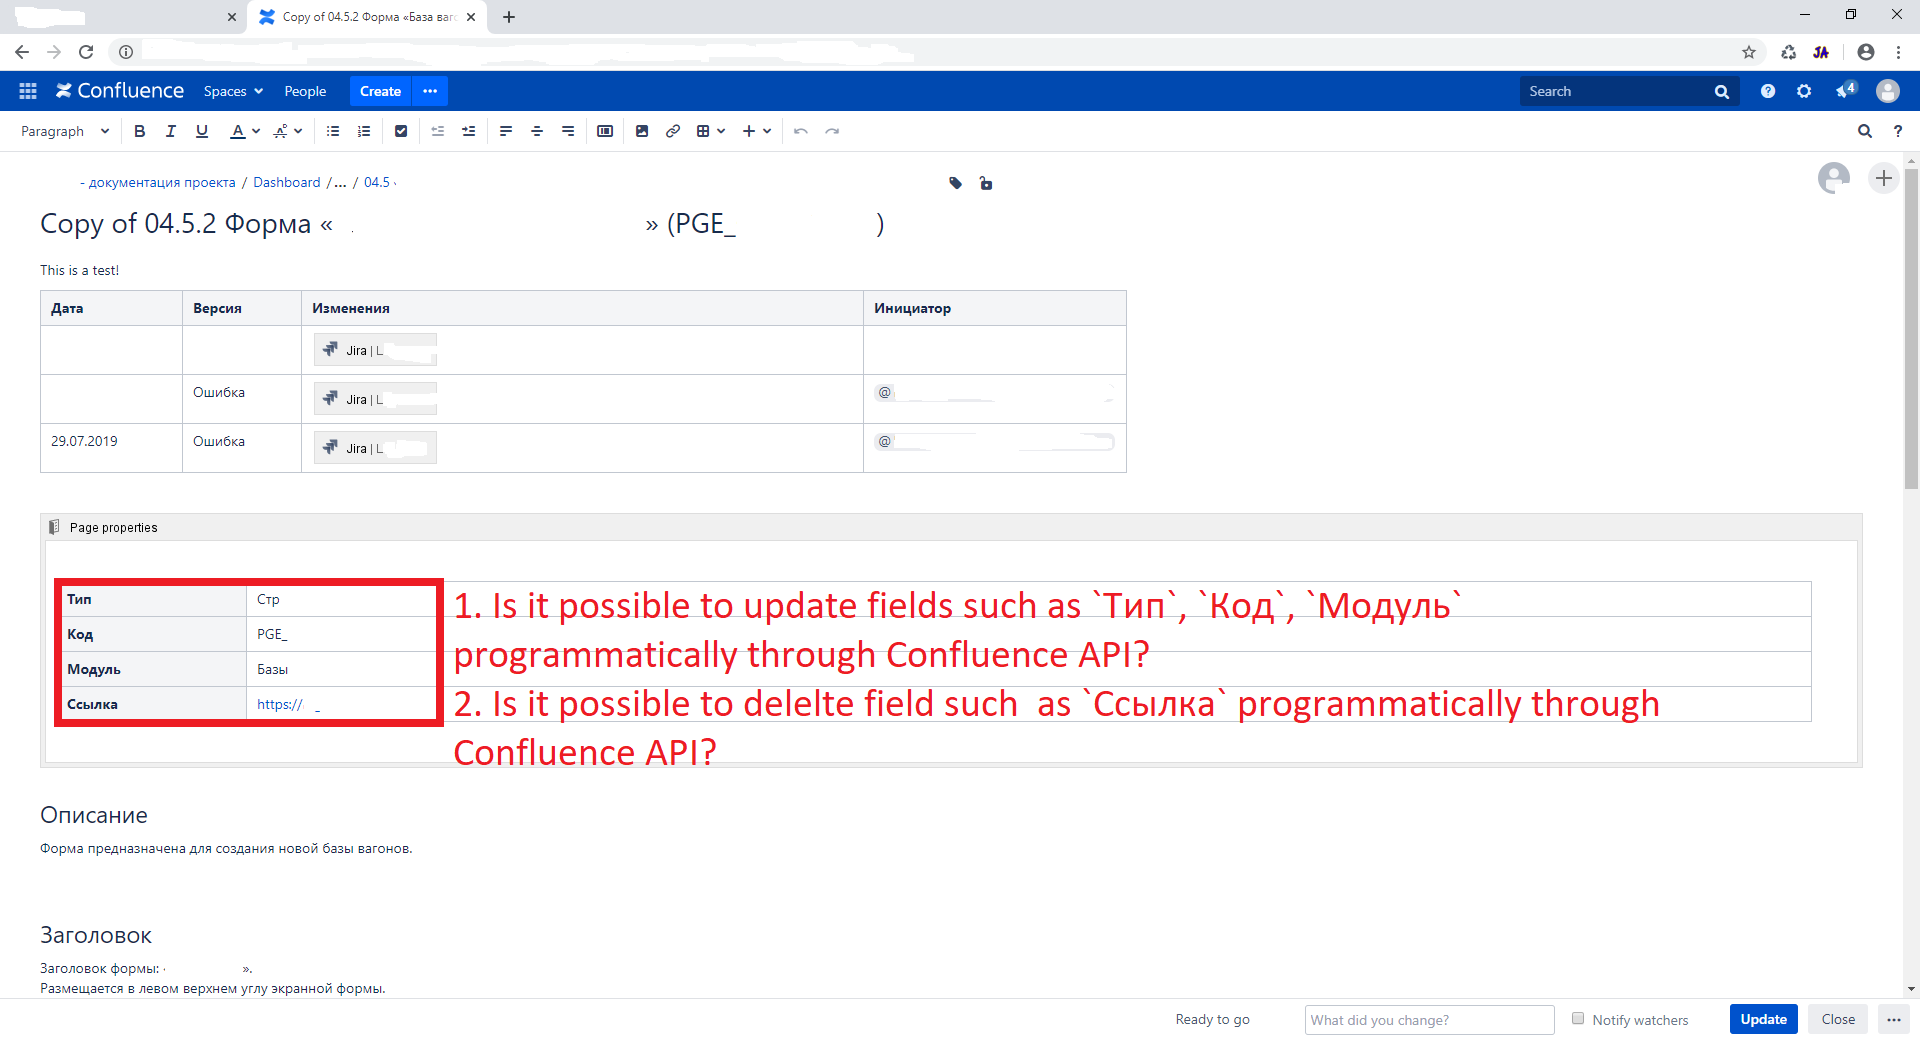Check the task checkbox toolbar button
Screen dimensions: 1920x1040
click(401, 131)
